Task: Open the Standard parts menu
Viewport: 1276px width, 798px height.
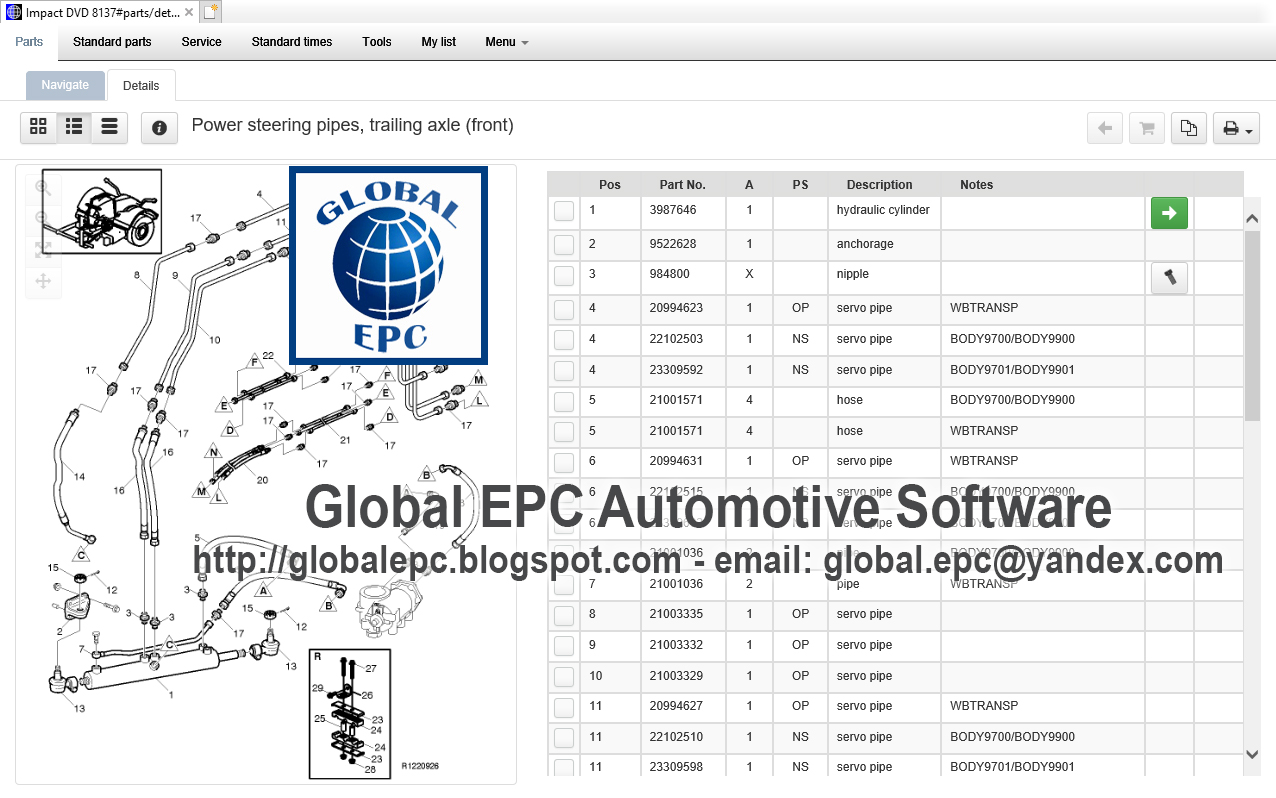Action: 112,42
